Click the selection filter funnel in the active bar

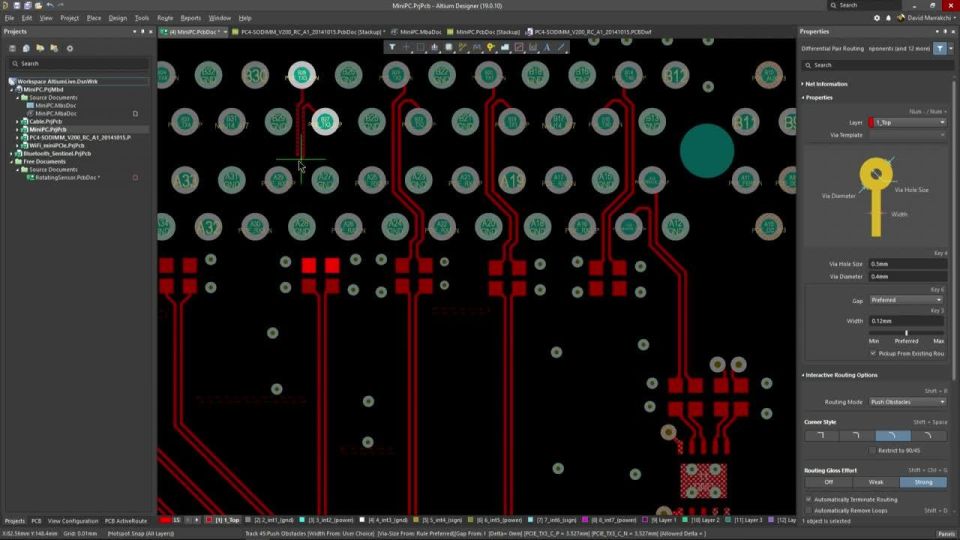pyautogui.click(x=392, y=47)
